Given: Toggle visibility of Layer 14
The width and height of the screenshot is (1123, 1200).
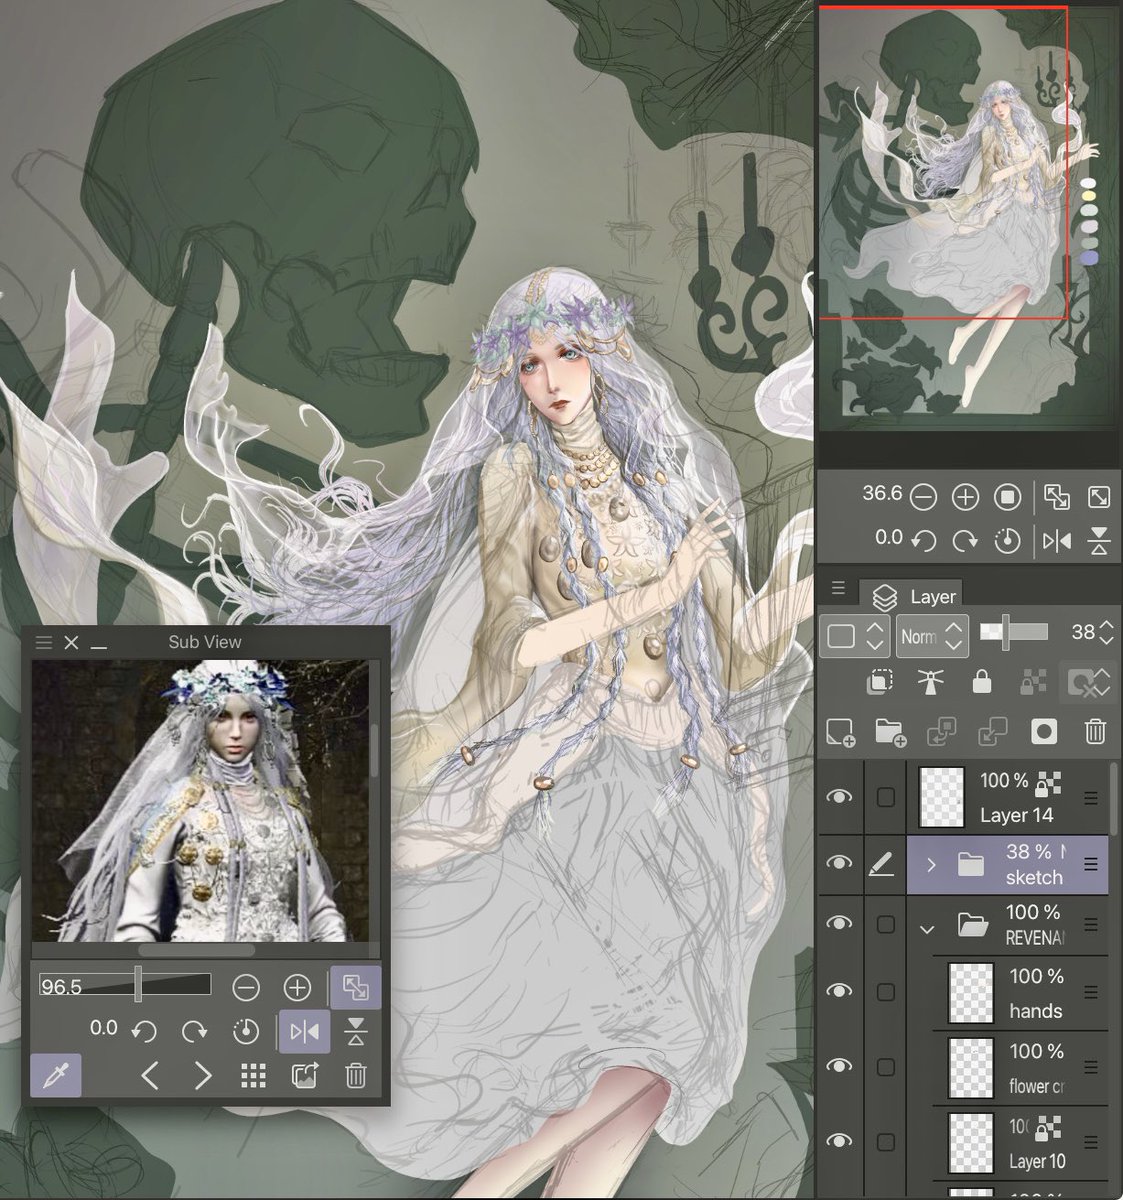Looking at the screenshot, I should (839, 797).
